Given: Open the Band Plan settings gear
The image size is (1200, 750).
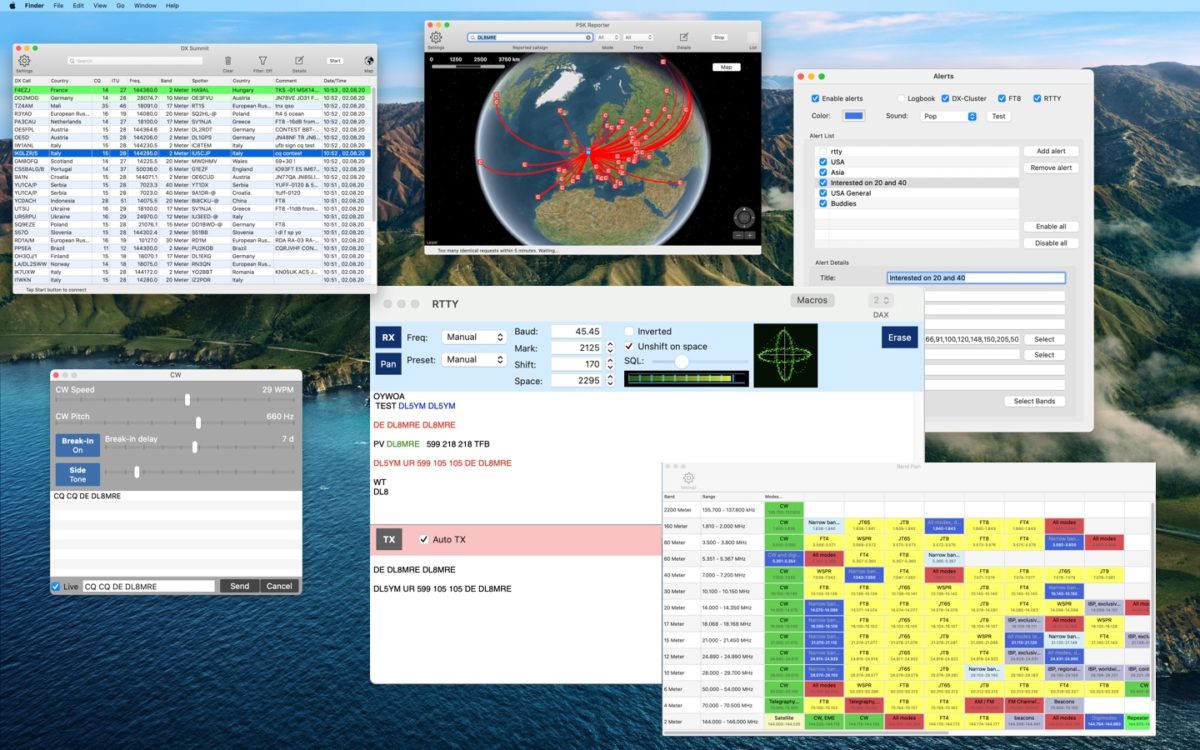Looking at the screenshot, I should [x=688, y=478].
